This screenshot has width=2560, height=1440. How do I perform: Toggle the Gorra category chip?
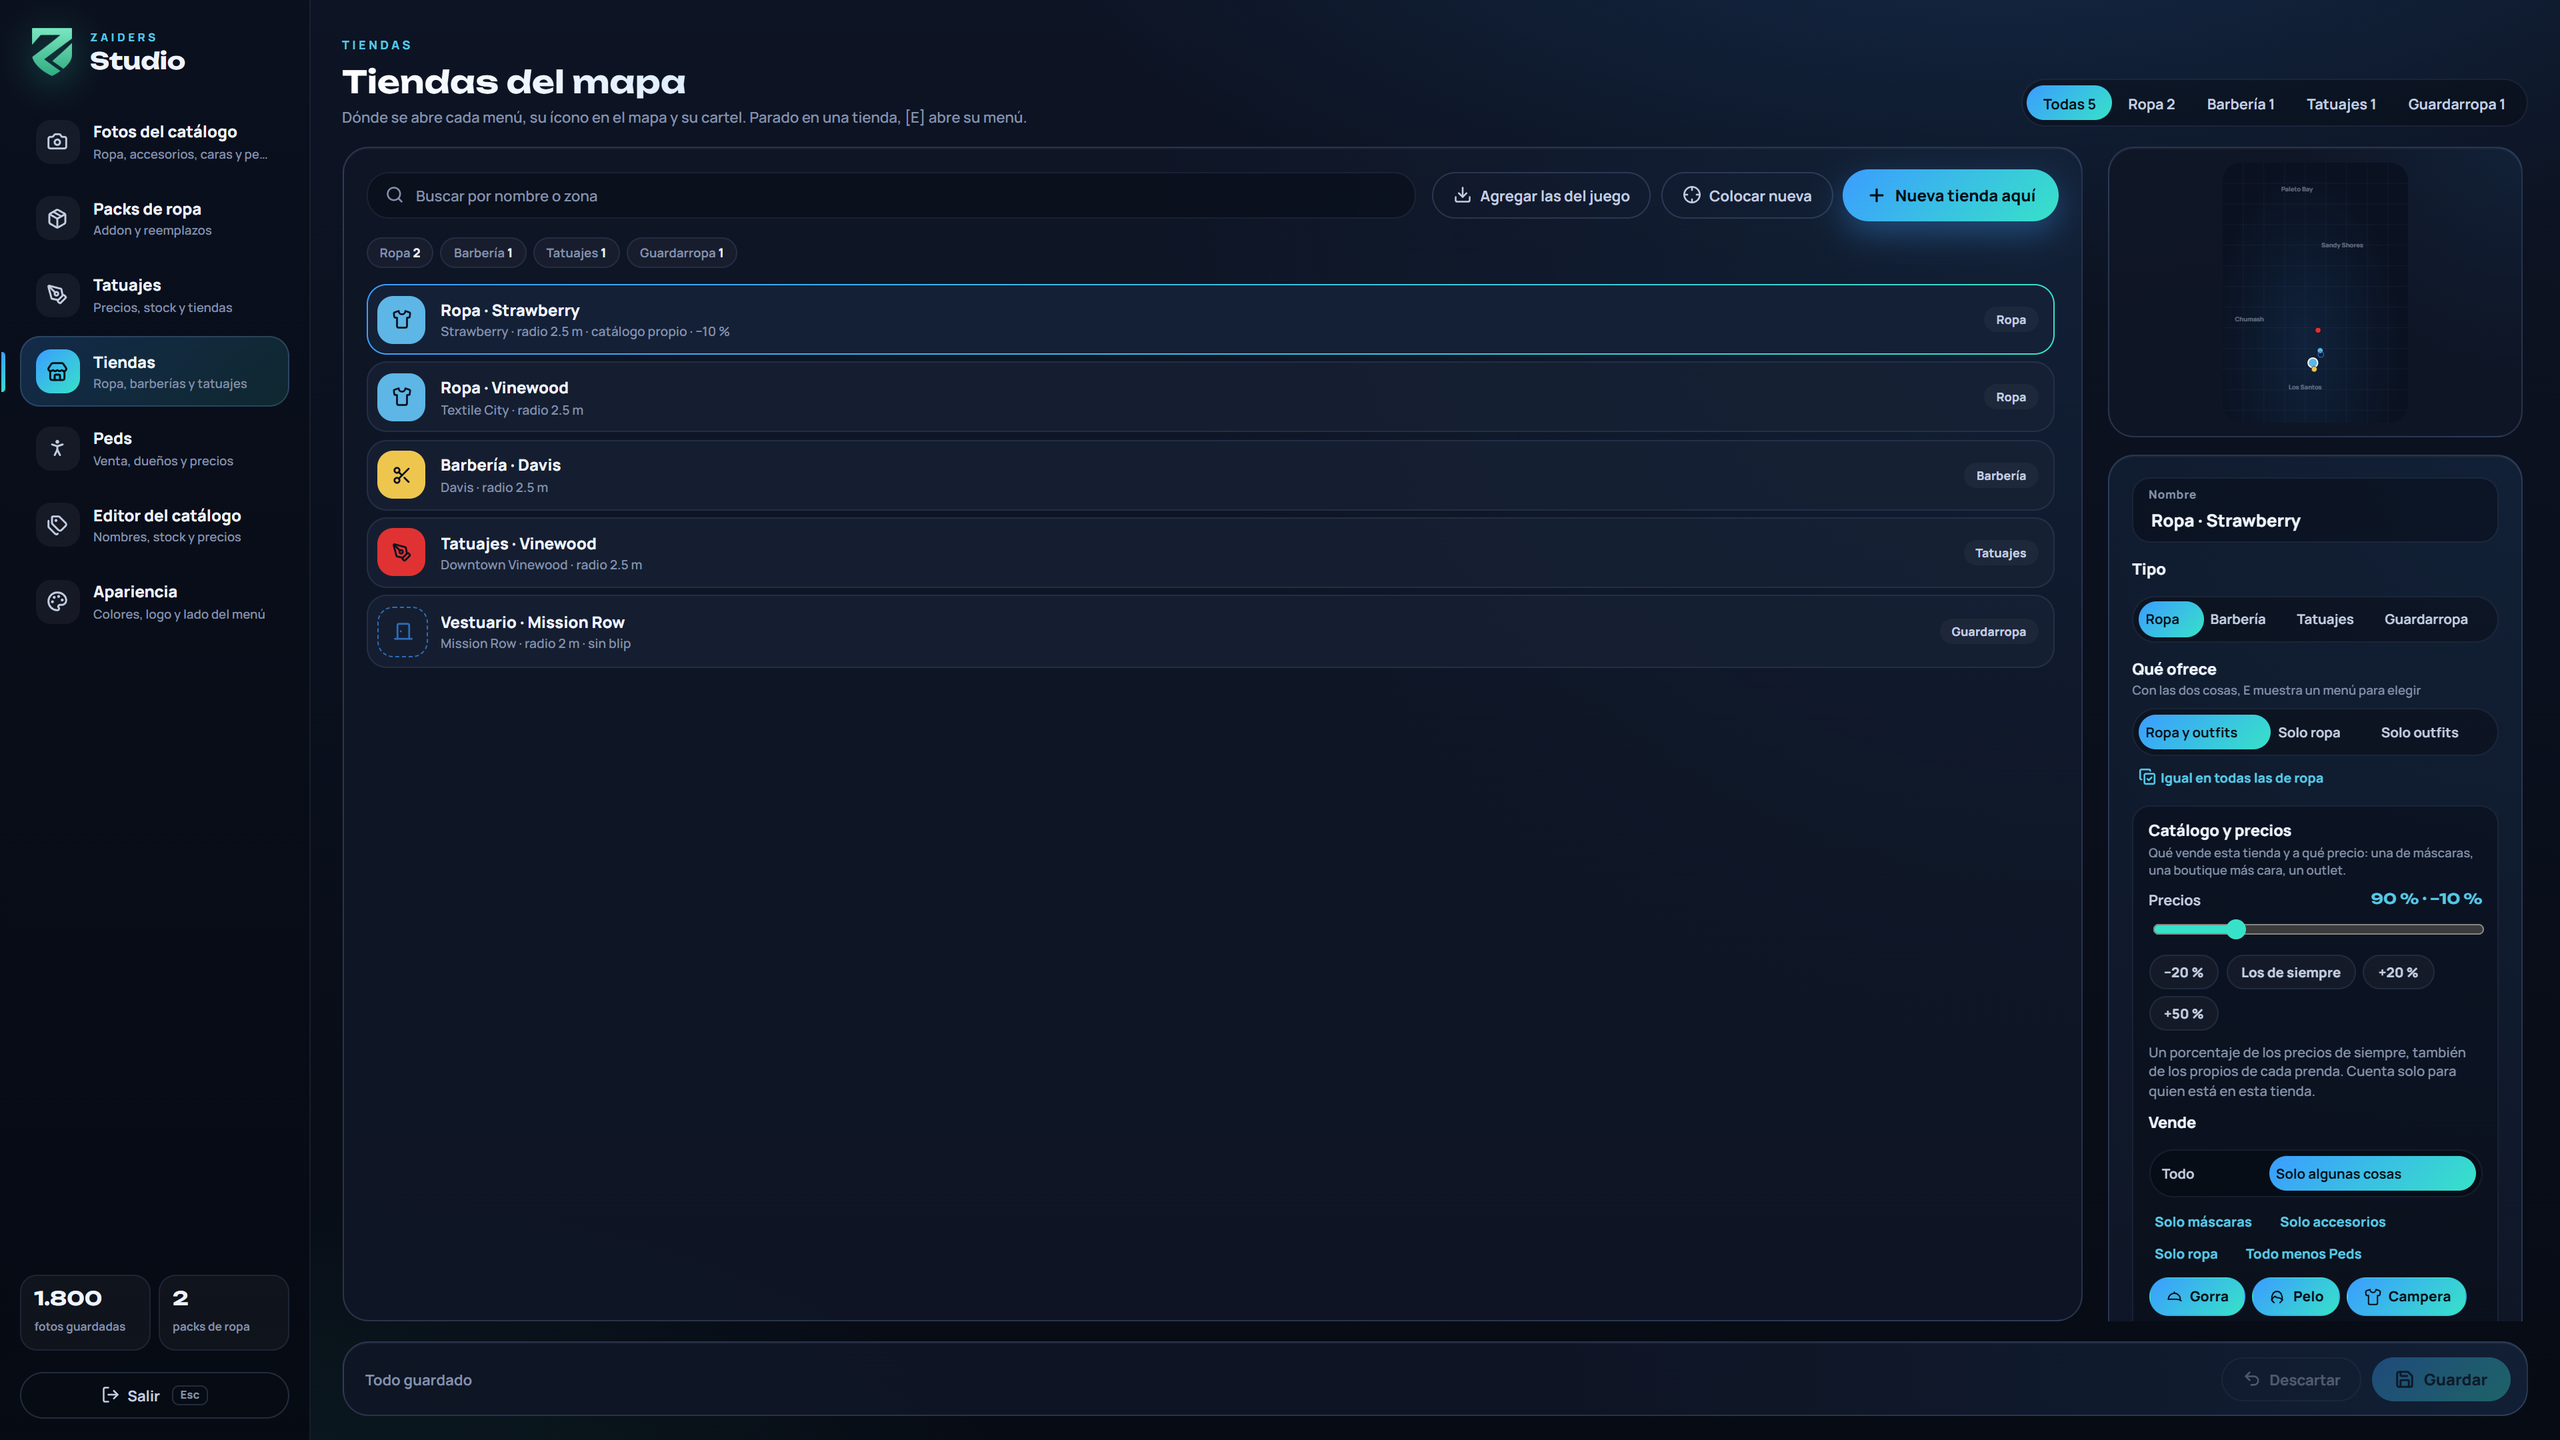2196,1296
